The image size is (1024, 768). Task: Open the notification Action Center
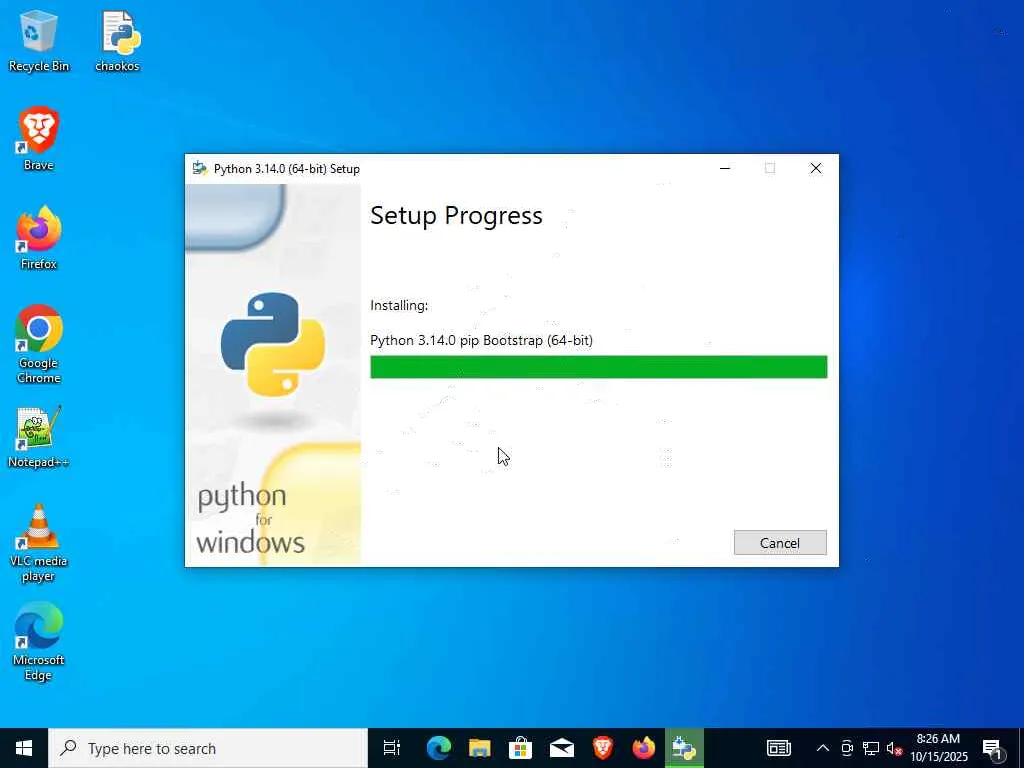point(993,749)
